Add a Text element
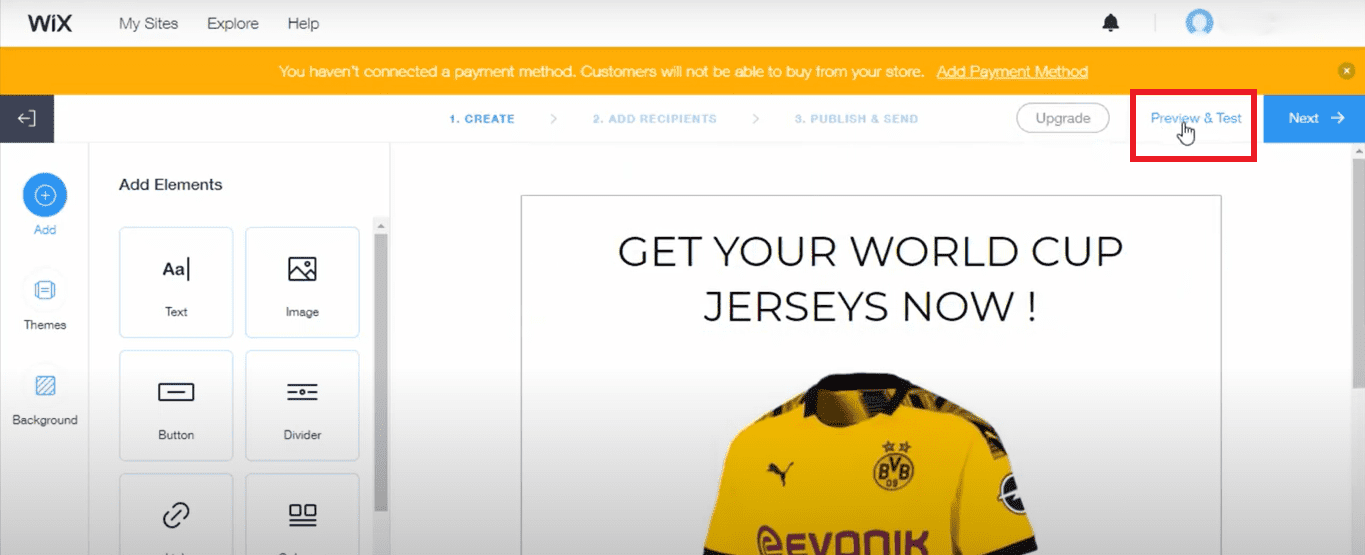Screen dimensions: 1365x555 coord(176,282)
